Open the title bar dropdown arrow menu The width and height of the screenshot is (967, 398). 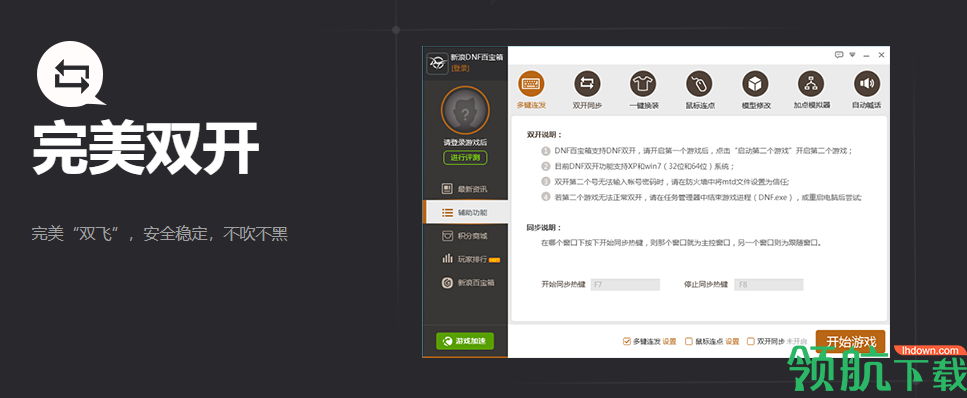click(x=853, y=55)
